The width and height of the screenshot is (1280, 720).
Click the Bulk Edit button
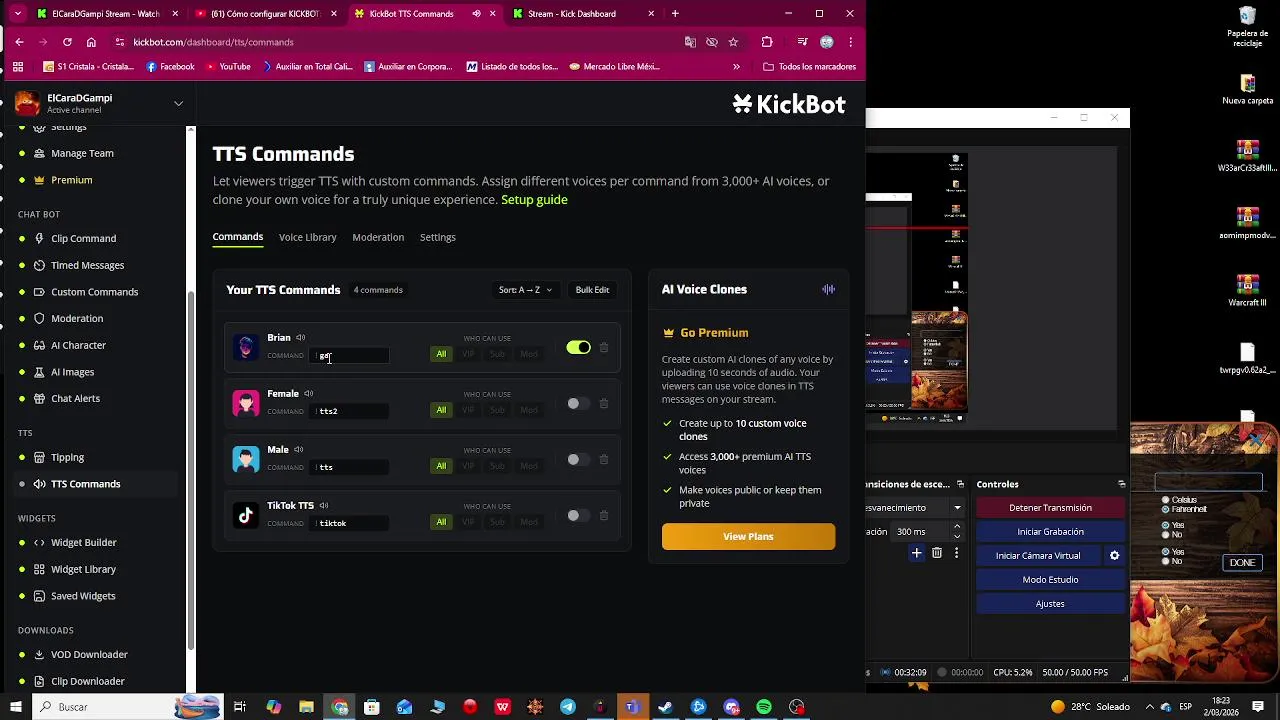pyautogui.click(x=592, y=290)
